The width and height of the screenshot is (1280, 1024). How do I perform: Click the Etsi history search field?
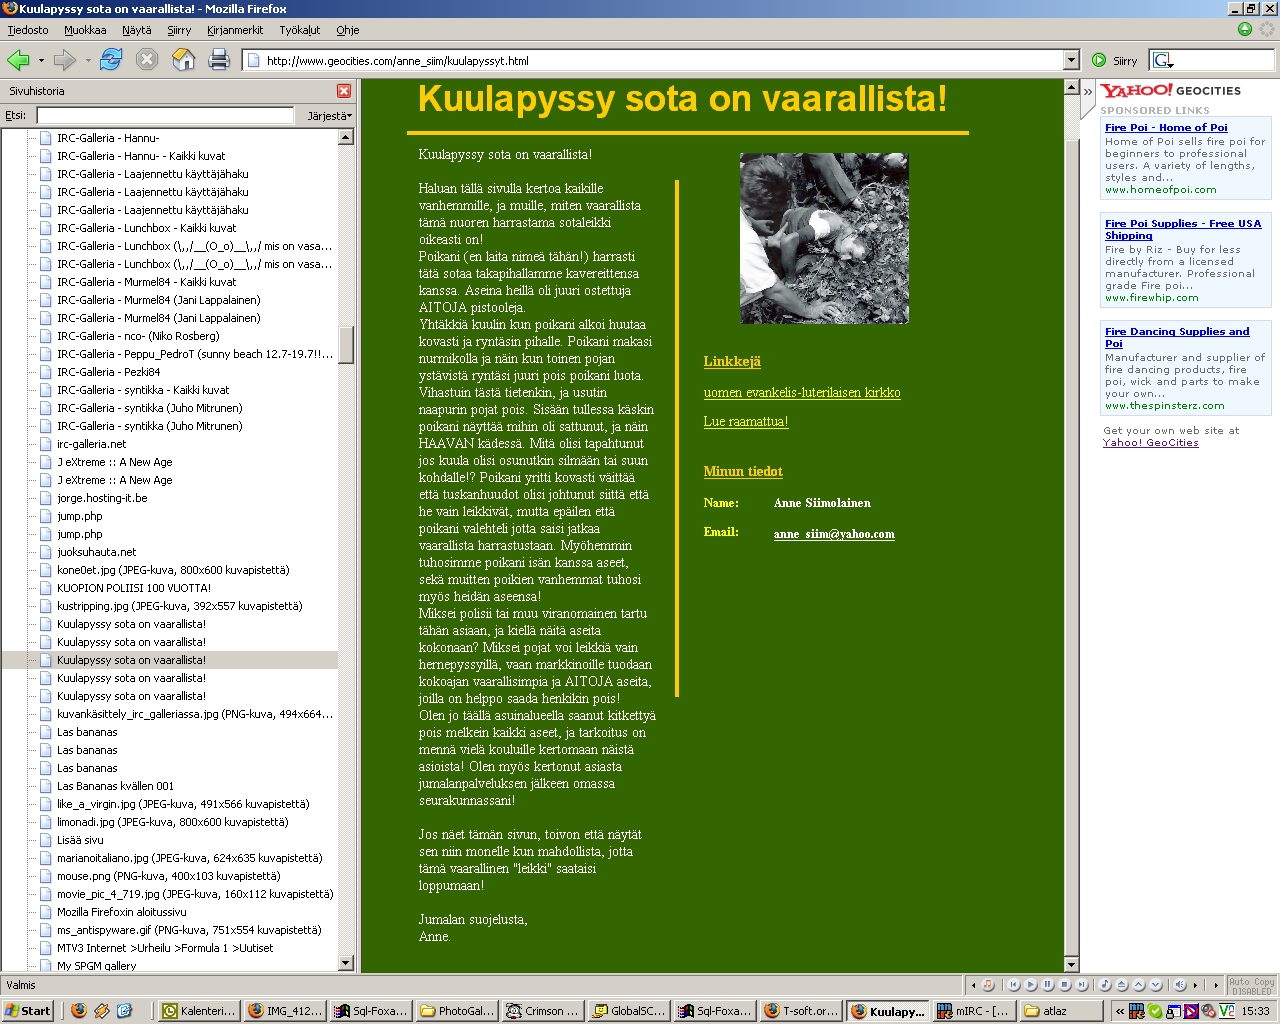pos(165,116)
